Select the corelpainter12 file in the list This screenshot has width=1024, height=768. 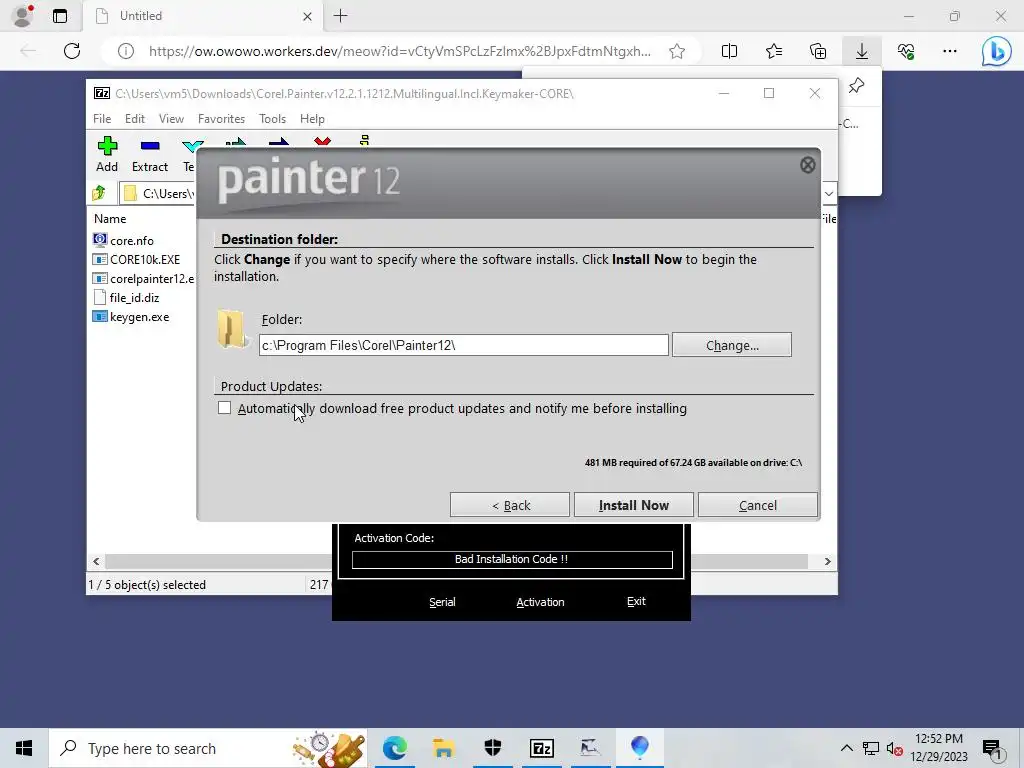coord(144,278)
